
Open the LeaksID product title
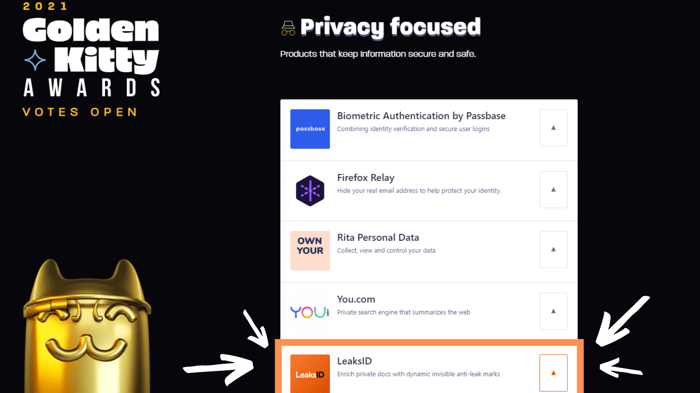click(x=354, y=361)
